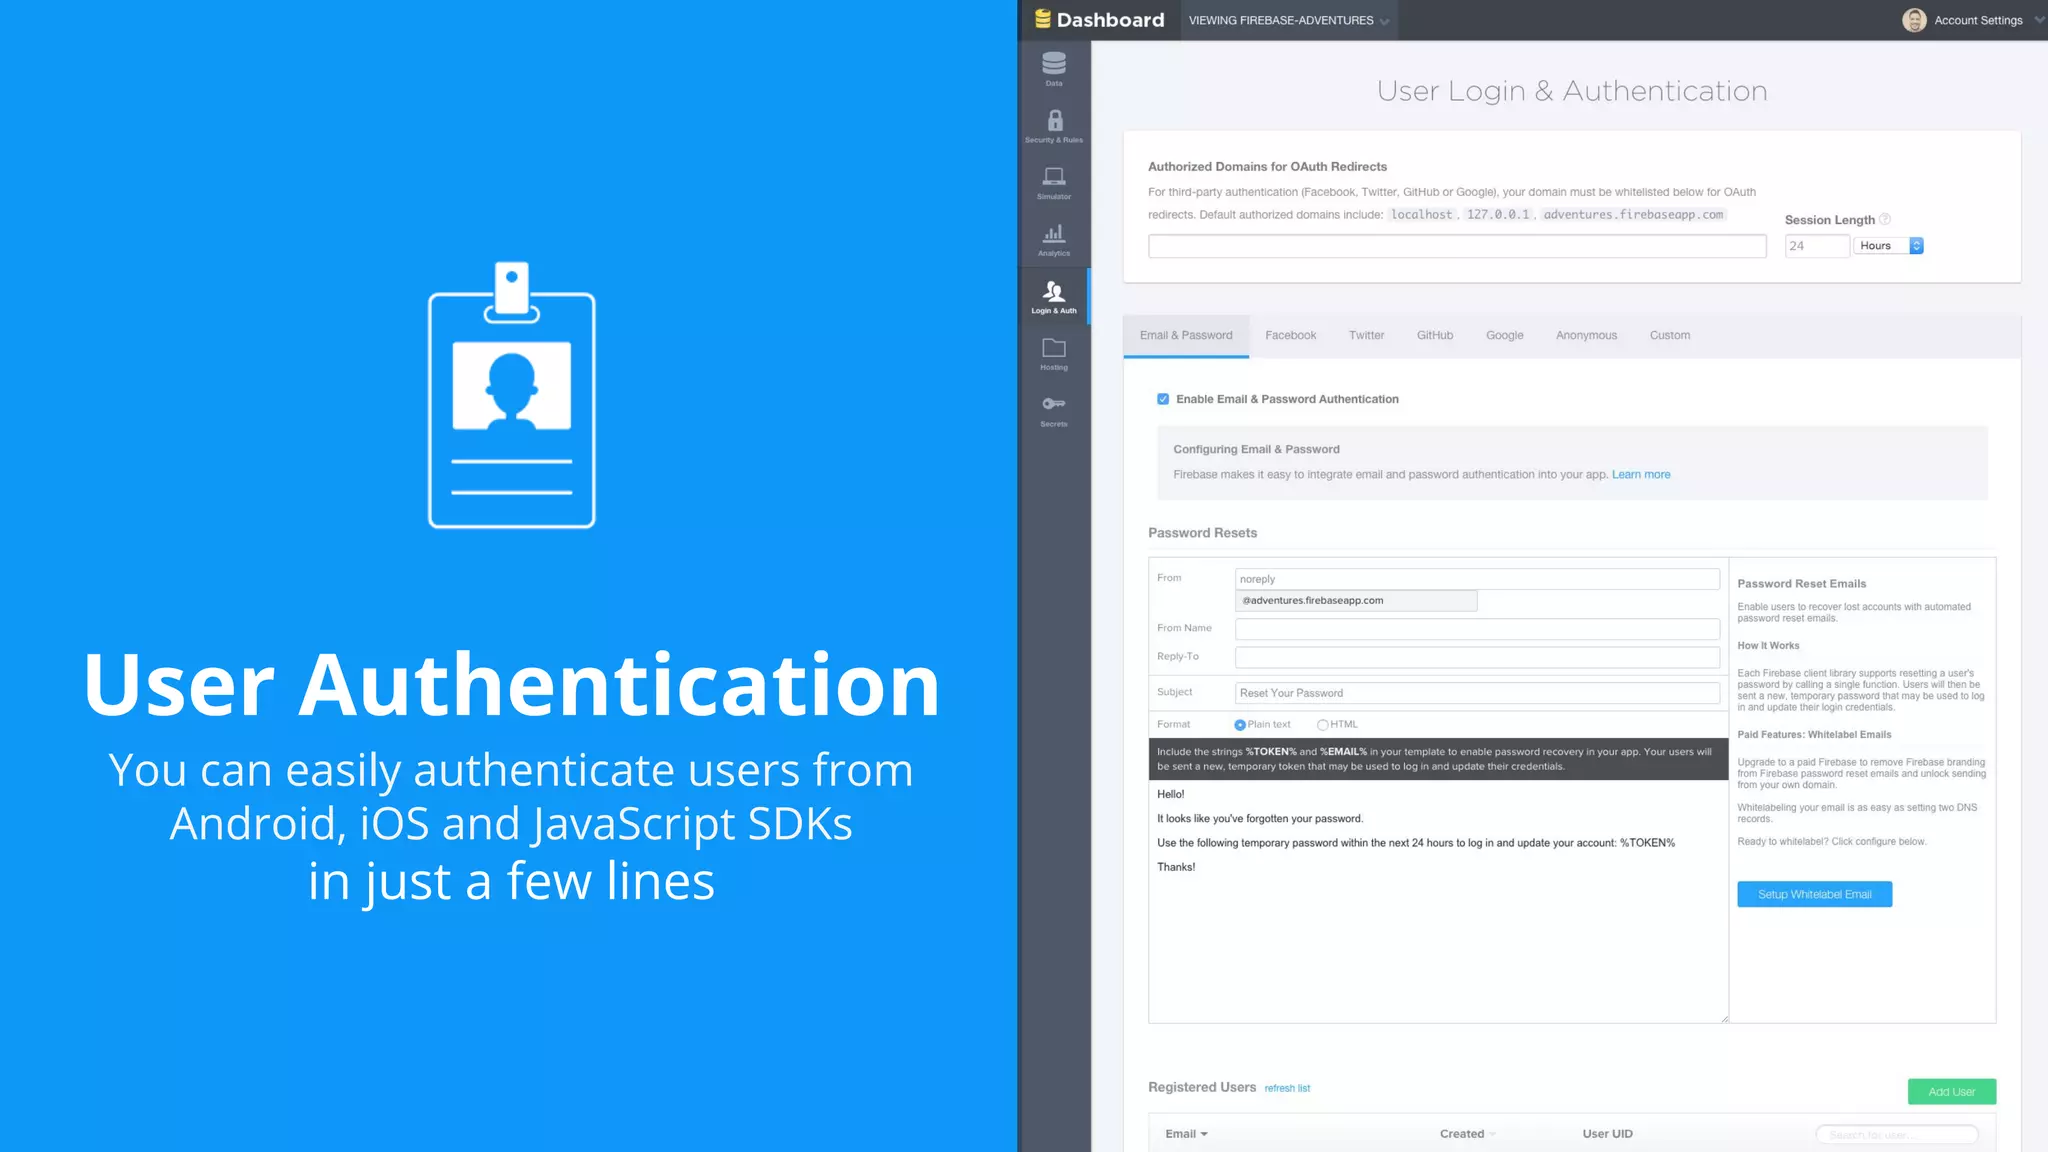Click the @adventures.firebaseapp.com domain field
Viewport: 2048px width, 1152px height.
1356,601
